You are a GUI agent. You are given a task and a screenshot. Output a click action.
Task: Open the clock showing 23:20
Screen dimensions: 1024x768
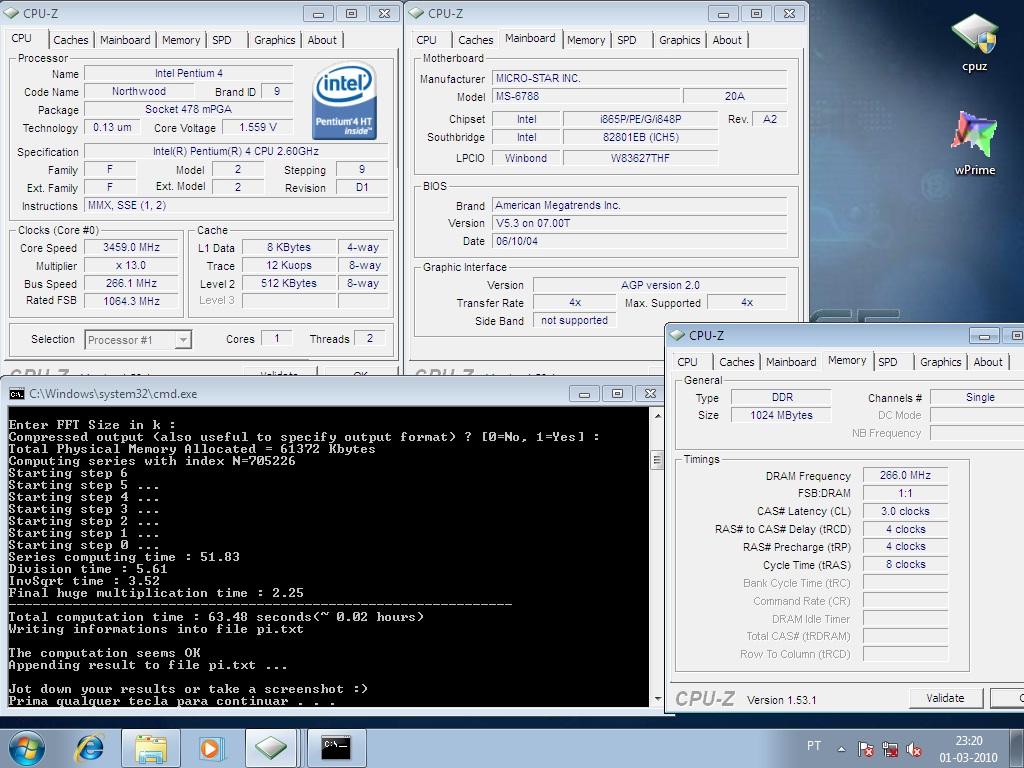tap(968, 749)
